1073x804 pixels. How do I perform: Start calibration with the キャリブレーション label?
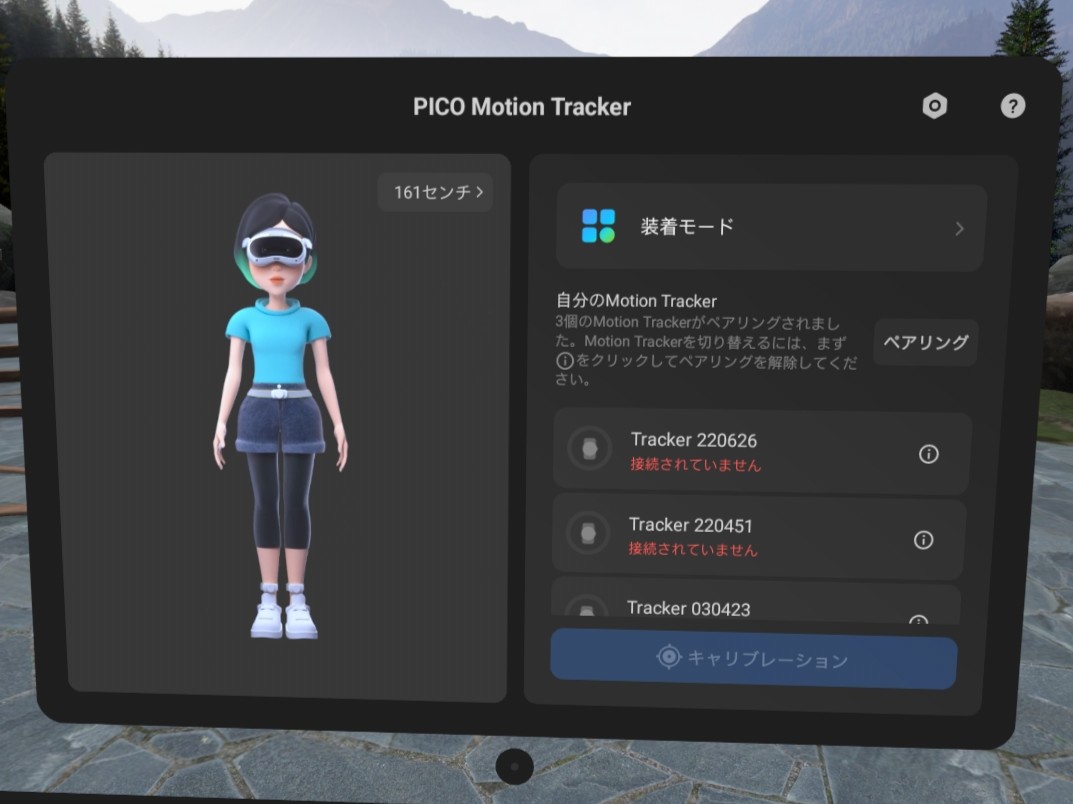click(x=767, y=660)
